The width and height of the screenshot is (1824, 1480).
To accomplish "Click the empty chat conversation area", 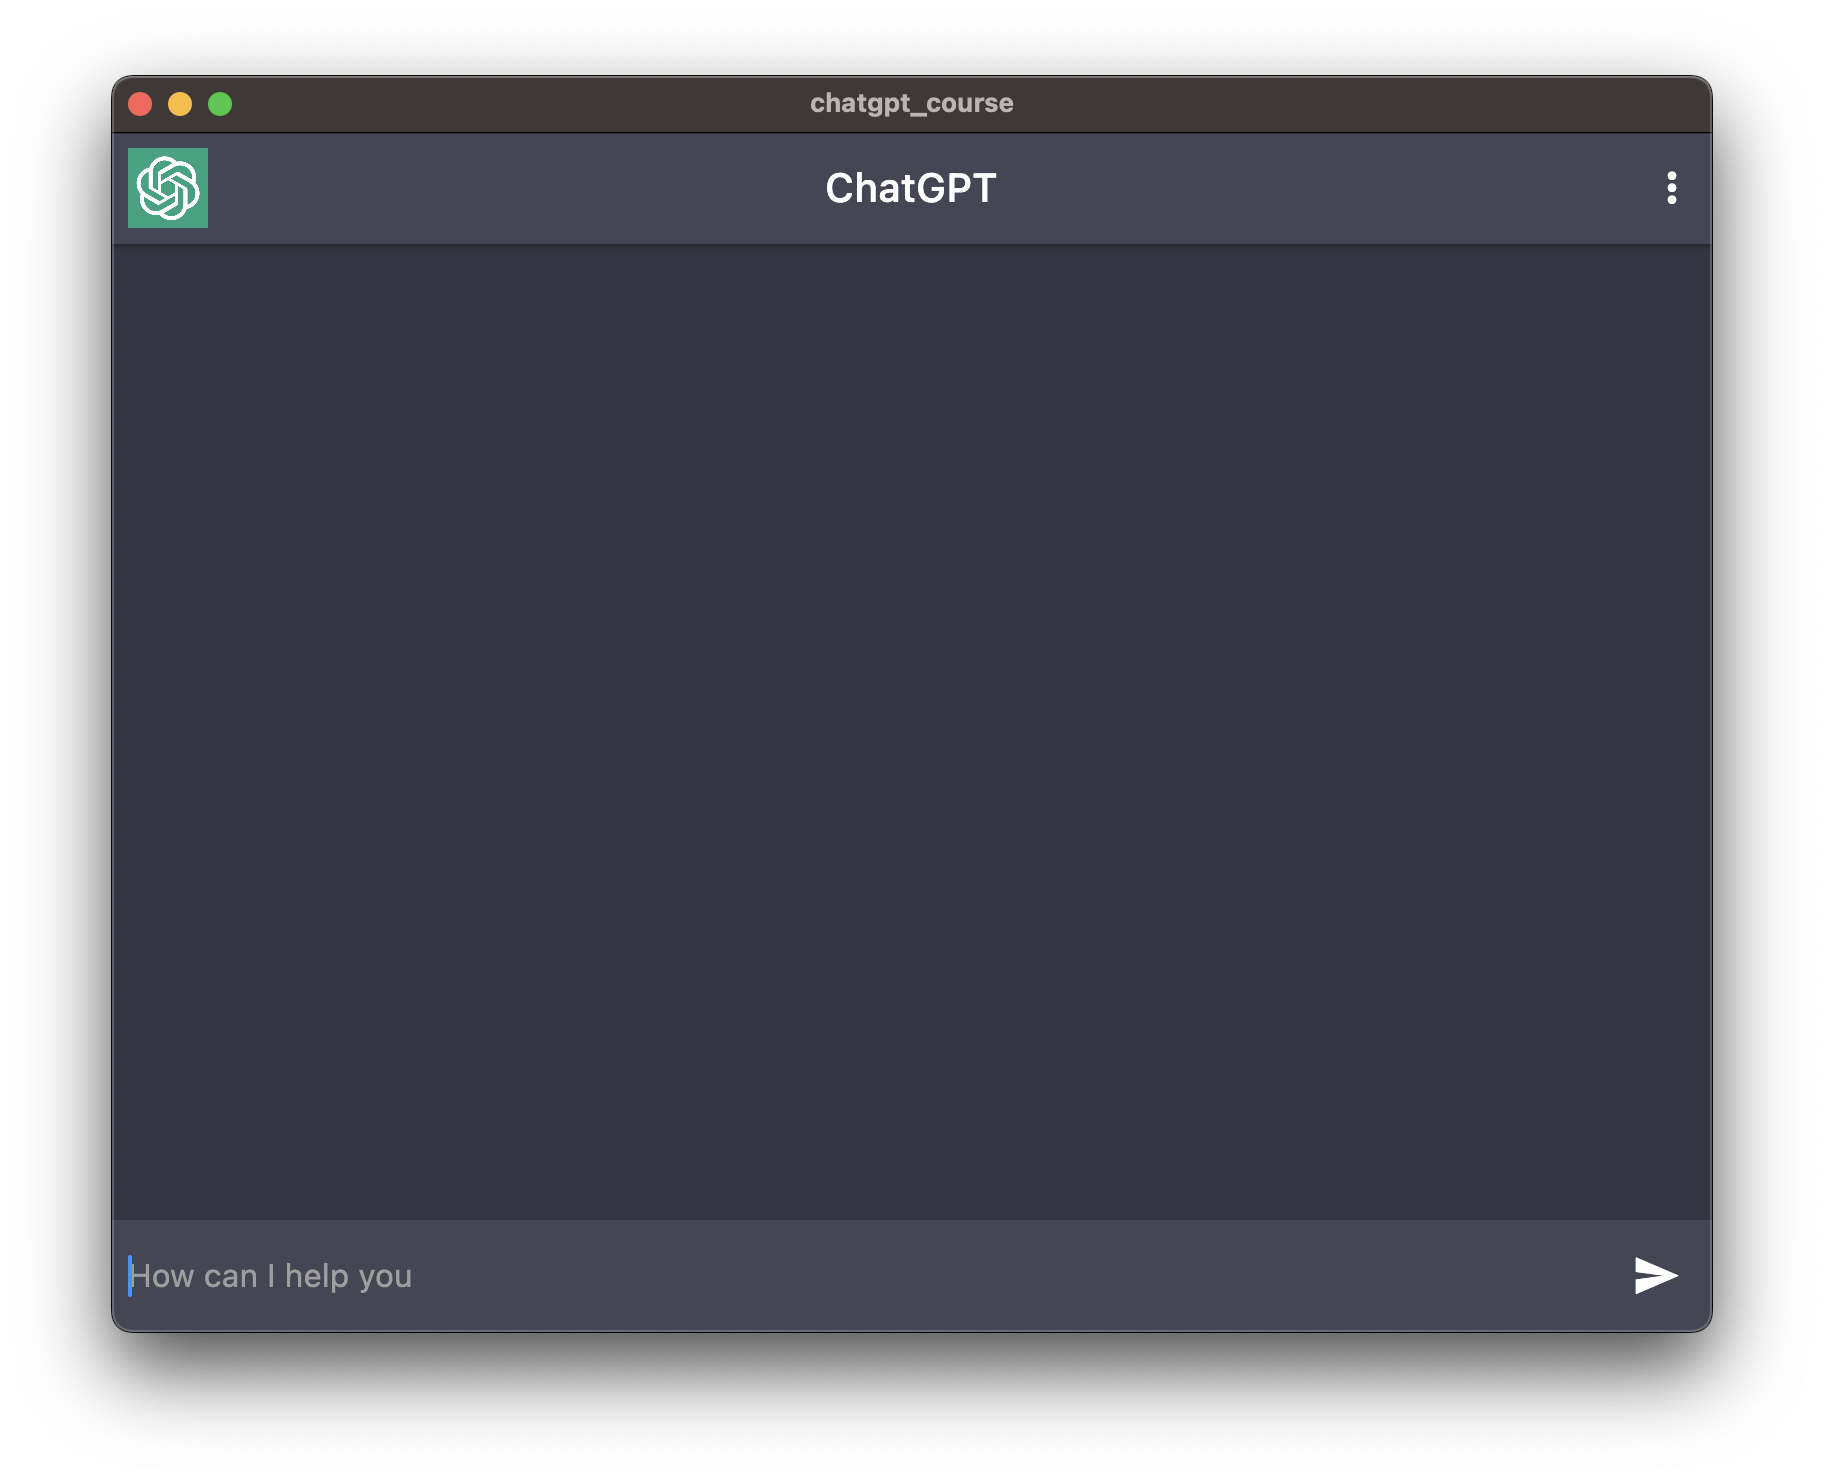I will click(x=912, y=732).
